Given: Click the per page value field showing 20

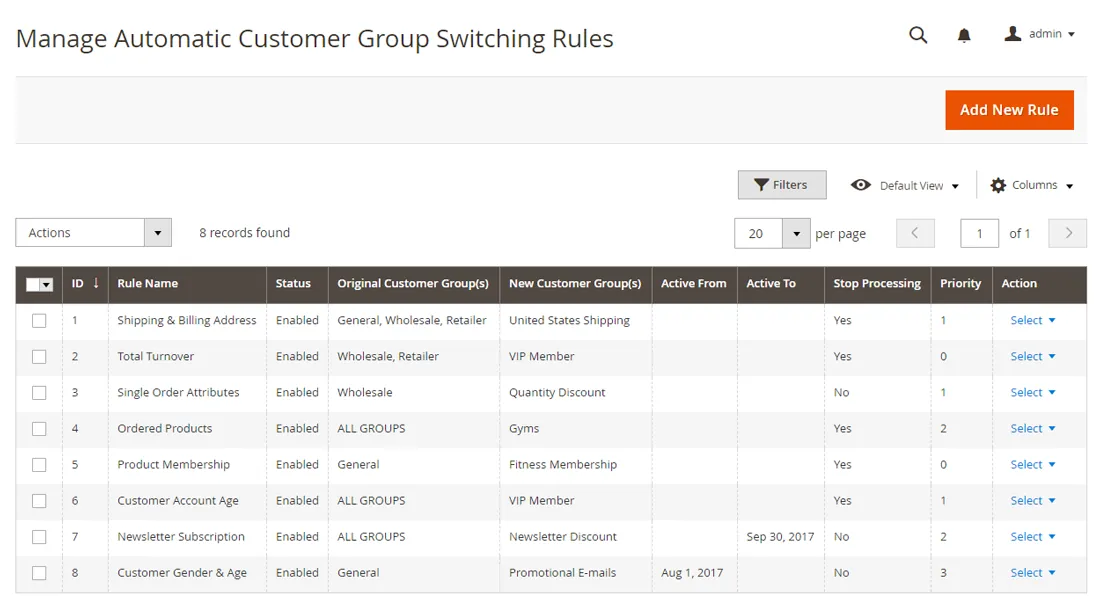Looking at the screenshot, I should (758, 234).
